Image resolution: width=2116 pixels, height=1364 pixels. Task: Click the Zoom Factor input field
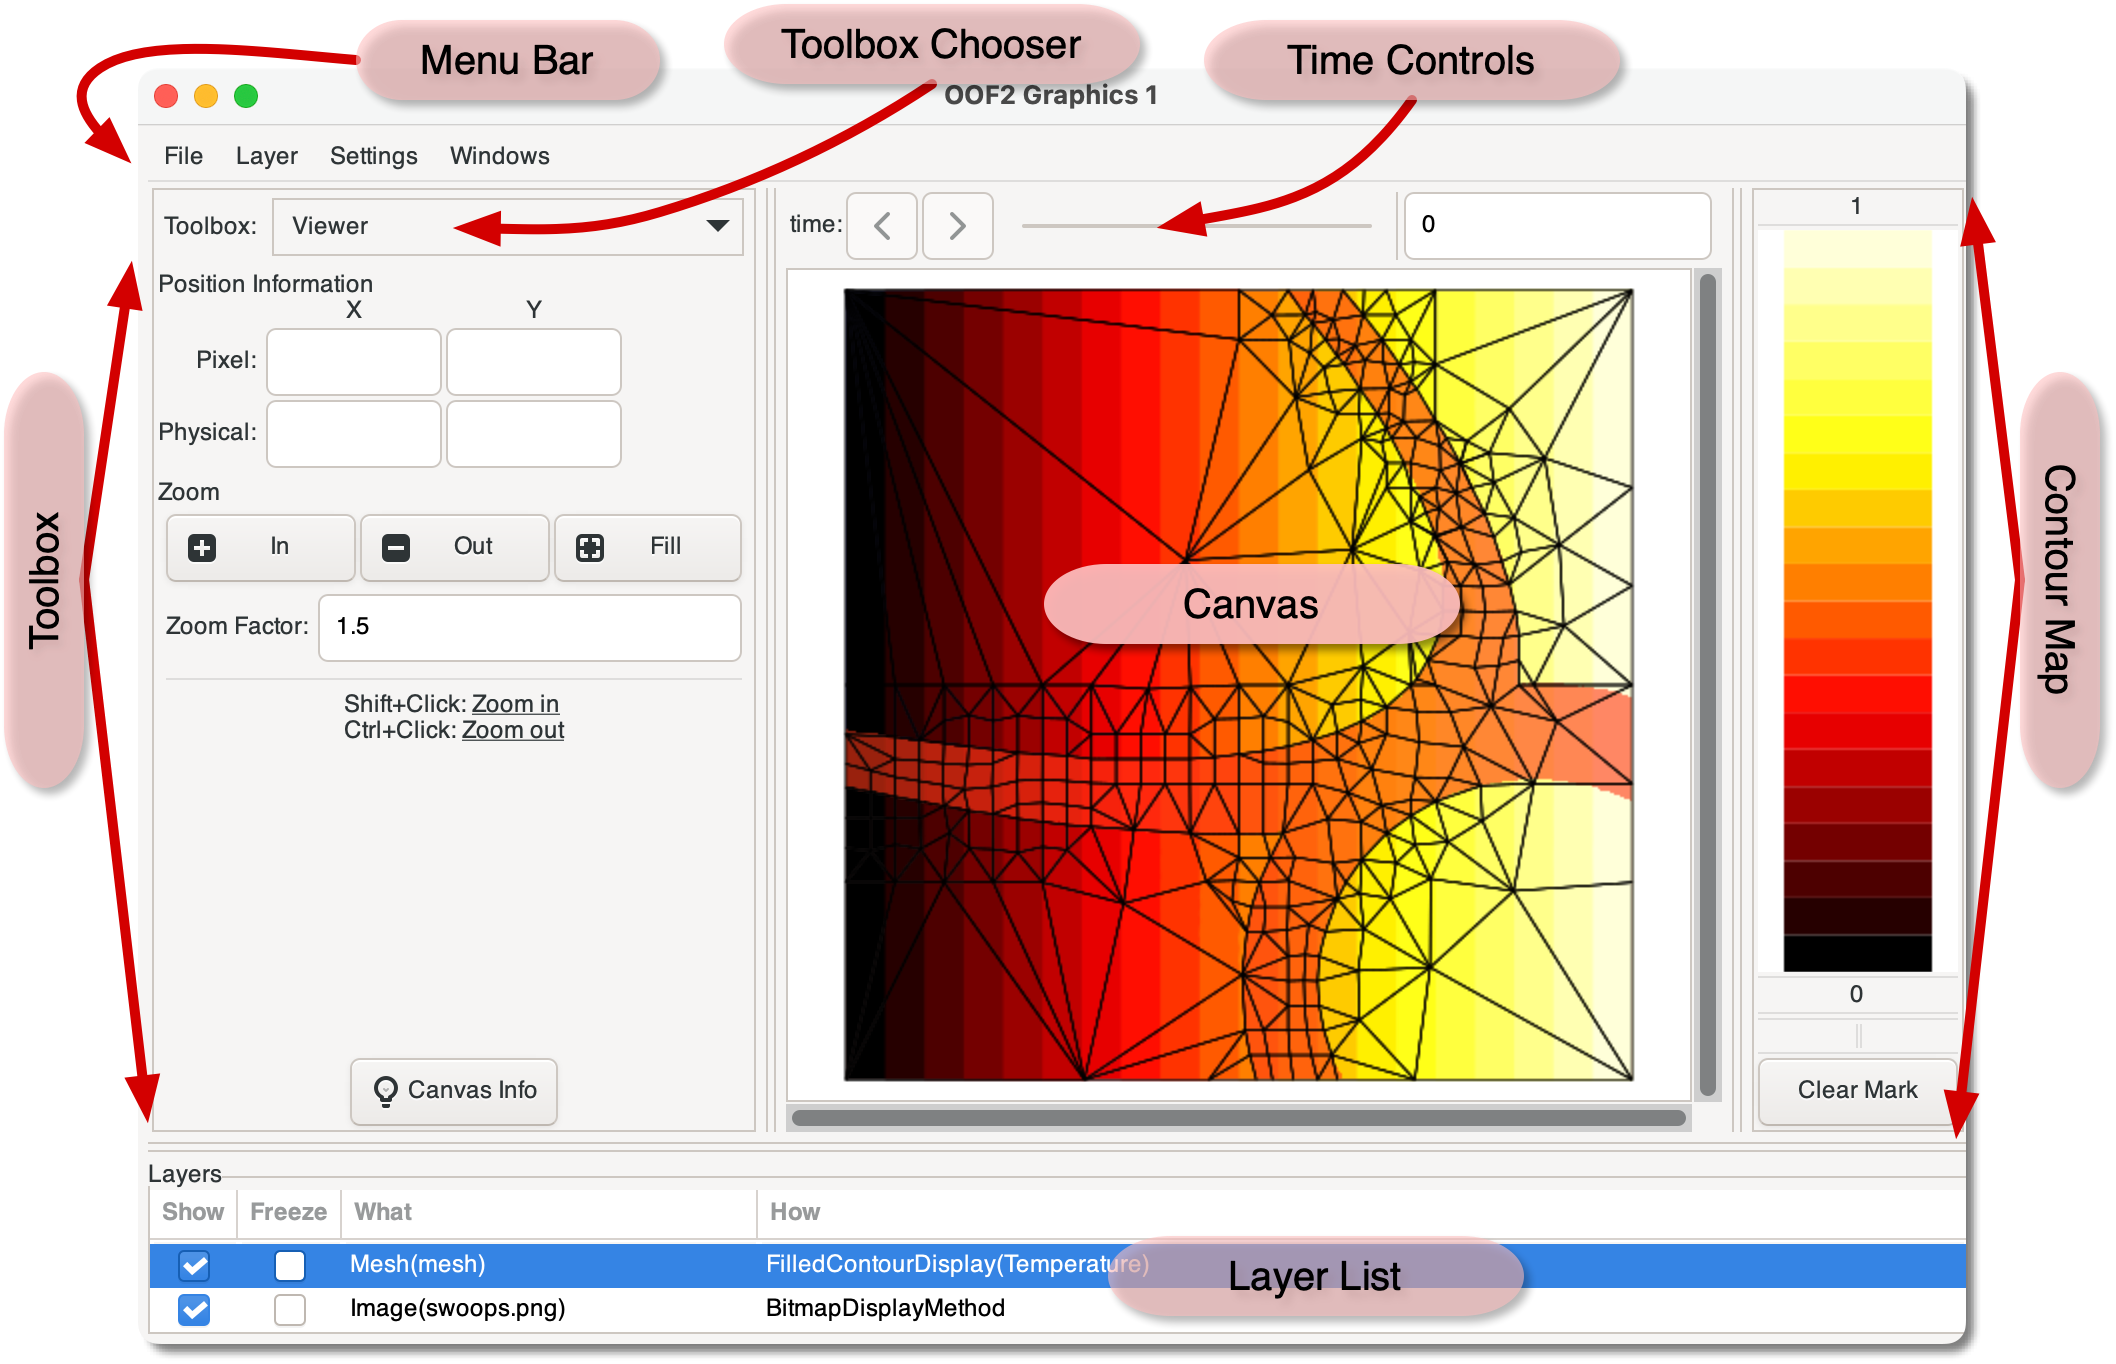click(x=529, y=627)
